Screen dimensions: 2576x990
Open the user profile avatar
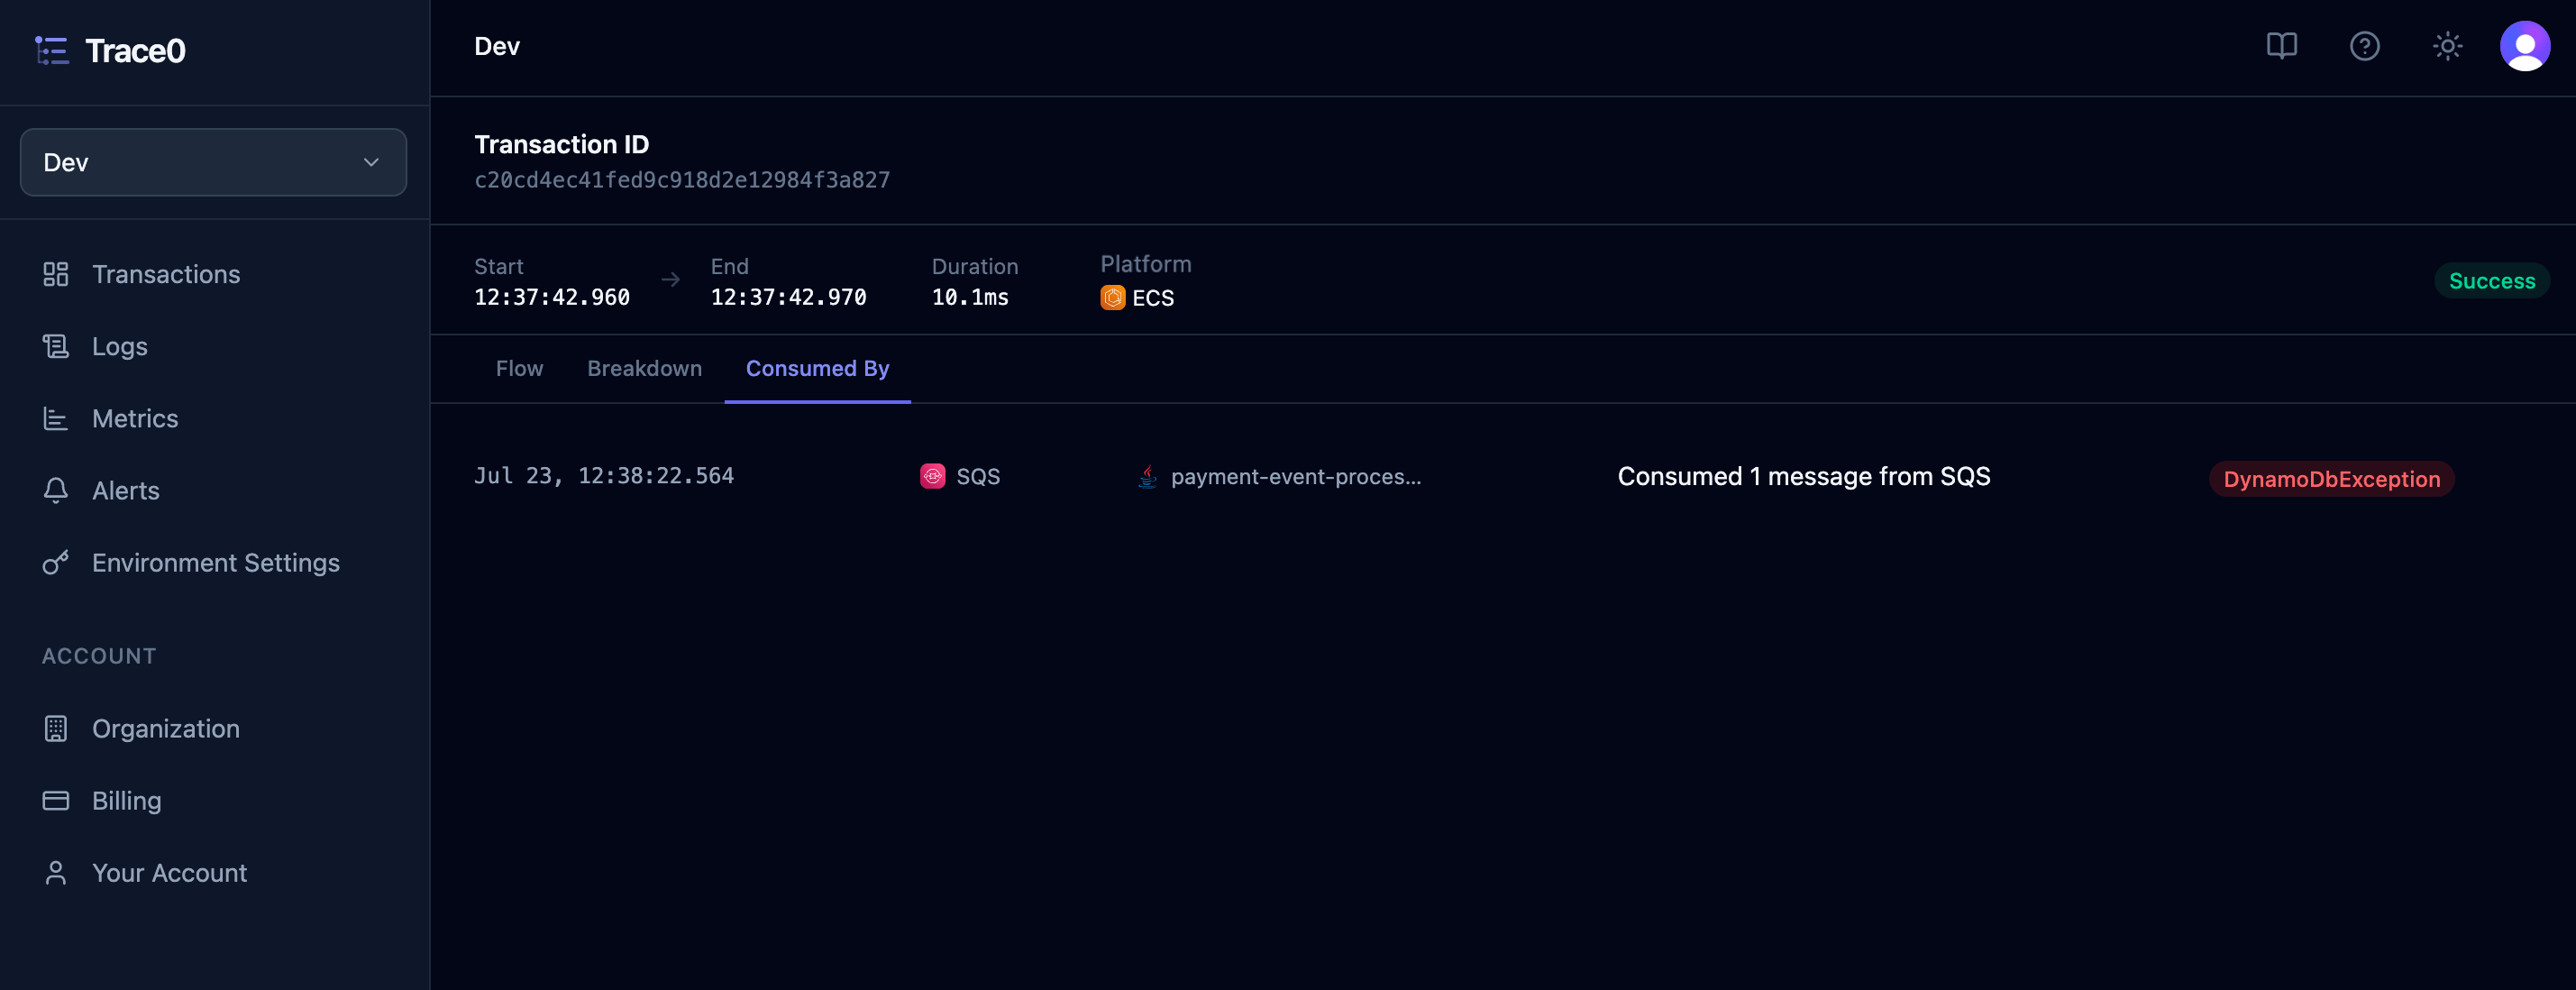point(2524,46)
